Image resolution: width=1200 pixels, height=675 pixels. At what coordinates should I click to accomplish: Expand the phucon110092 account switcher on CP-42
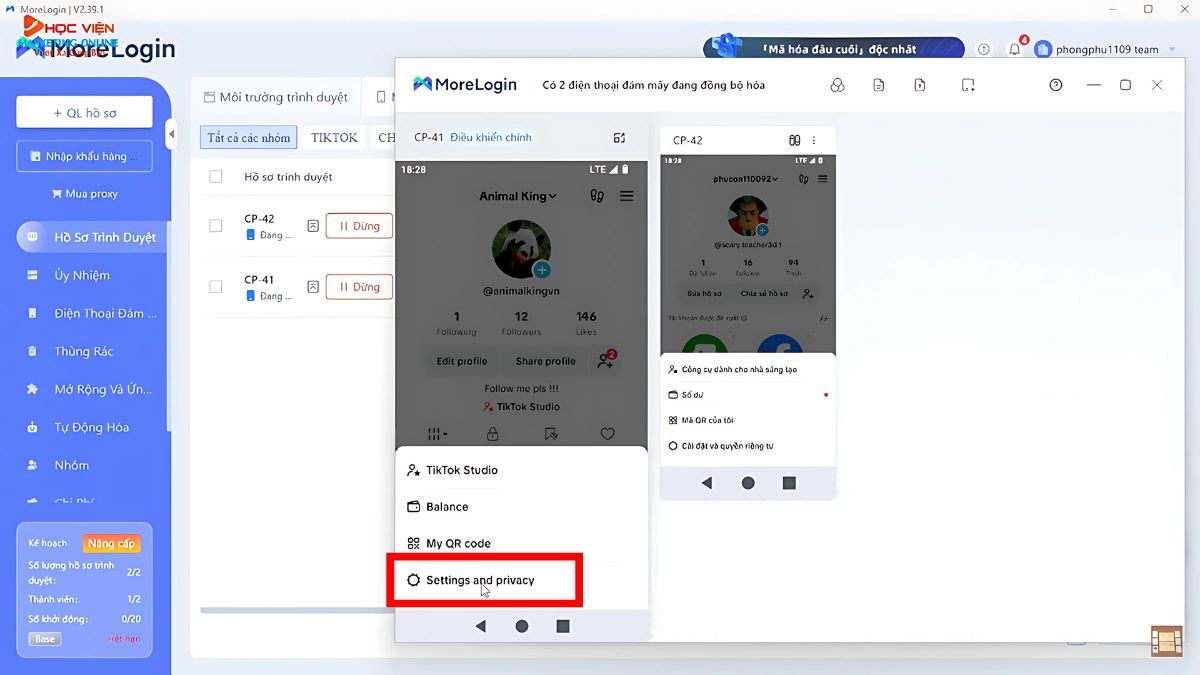[x=746, y=179]
